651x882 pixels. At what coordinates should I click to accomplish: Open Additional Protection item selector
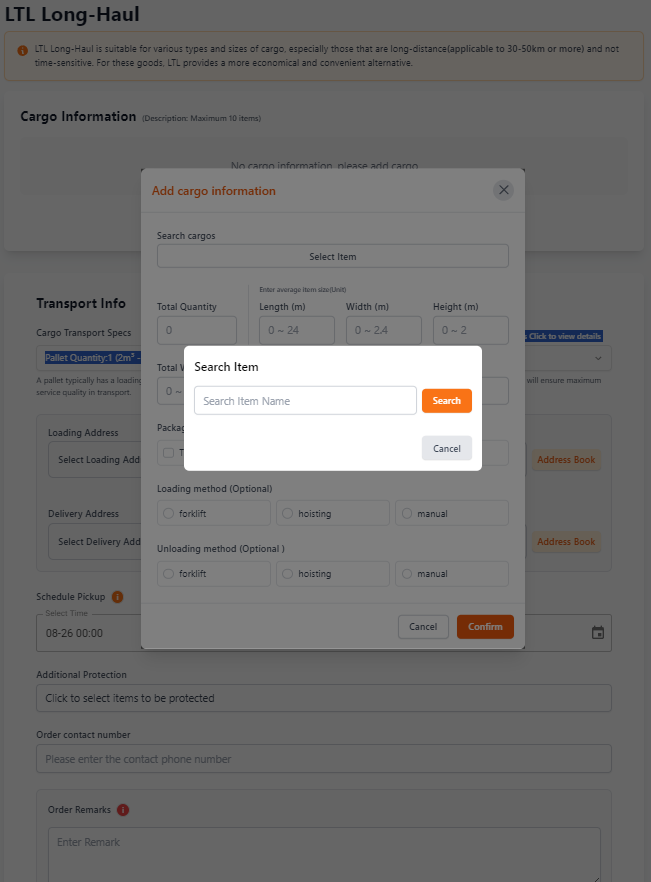[x=323, y=698]
